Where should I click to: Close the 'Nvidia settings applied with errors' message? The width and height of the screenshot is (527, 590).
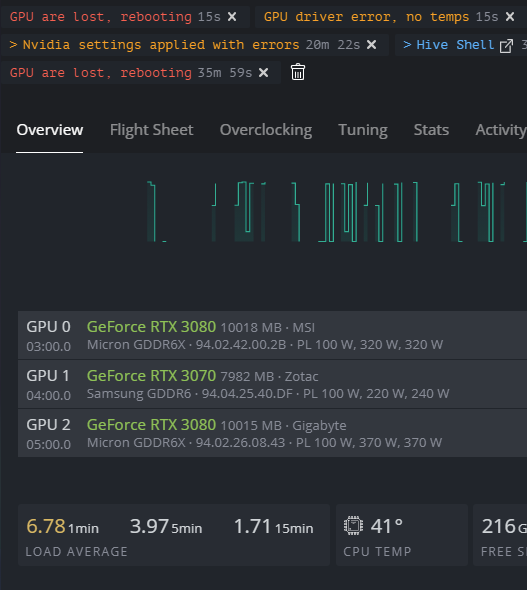tap(371, 45)
